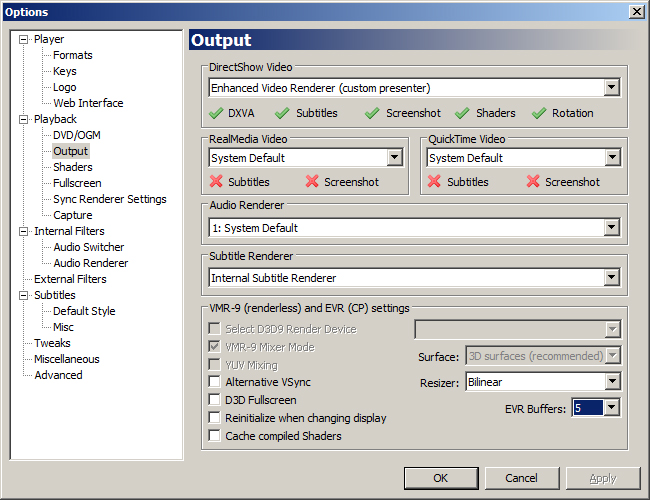Click the red X beside RealMedia Screenshot

pos(312,182)
